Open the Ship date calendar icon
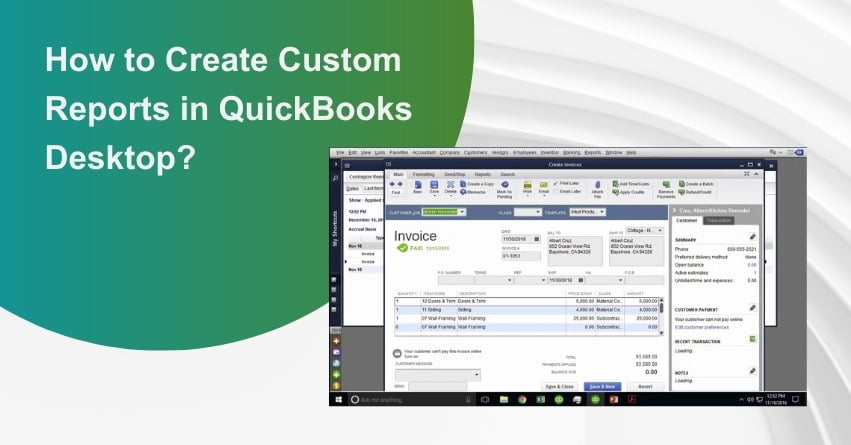The height and width of the screenshot is (445, 851). (x=580, y=280)
